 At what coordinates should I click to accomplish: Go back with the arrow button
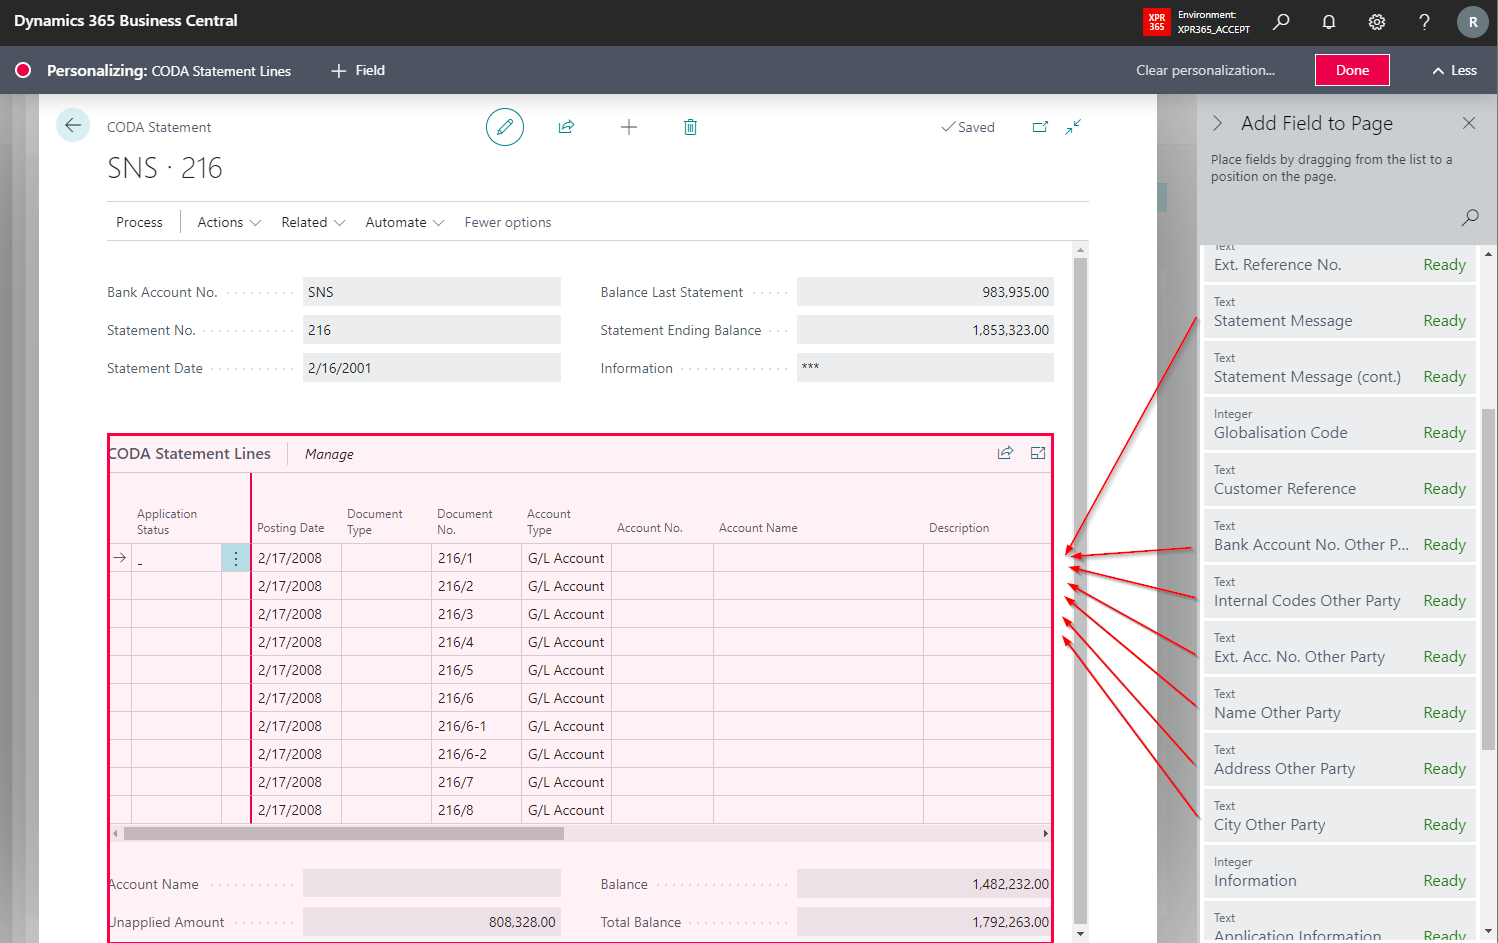pyautogui.click(x=72, y=125)
